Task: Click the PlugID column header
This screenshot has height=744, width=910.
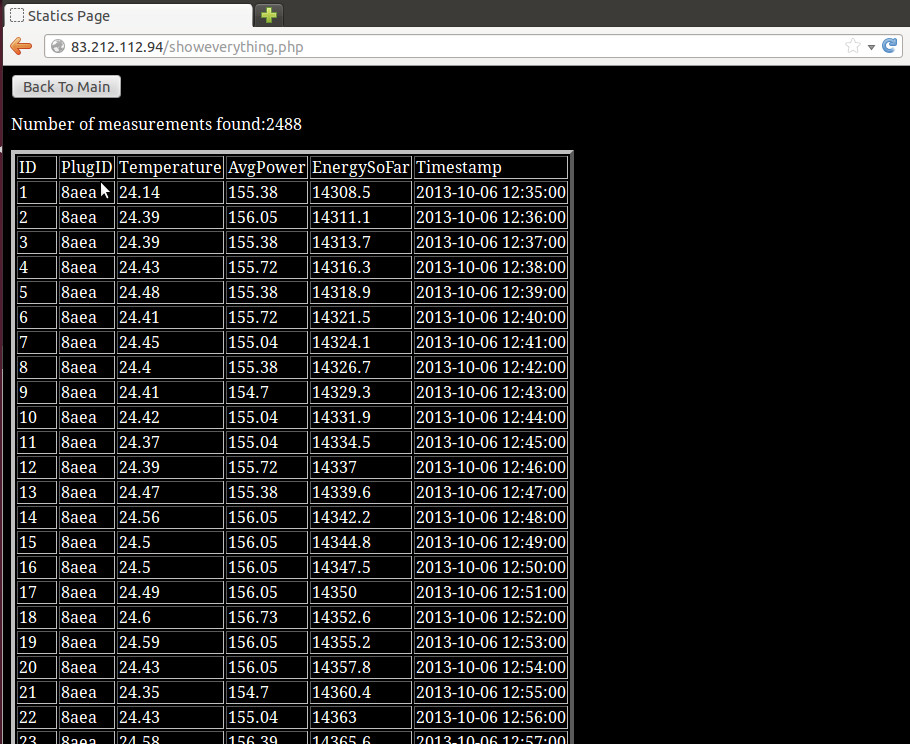Action: pos(86,167)
